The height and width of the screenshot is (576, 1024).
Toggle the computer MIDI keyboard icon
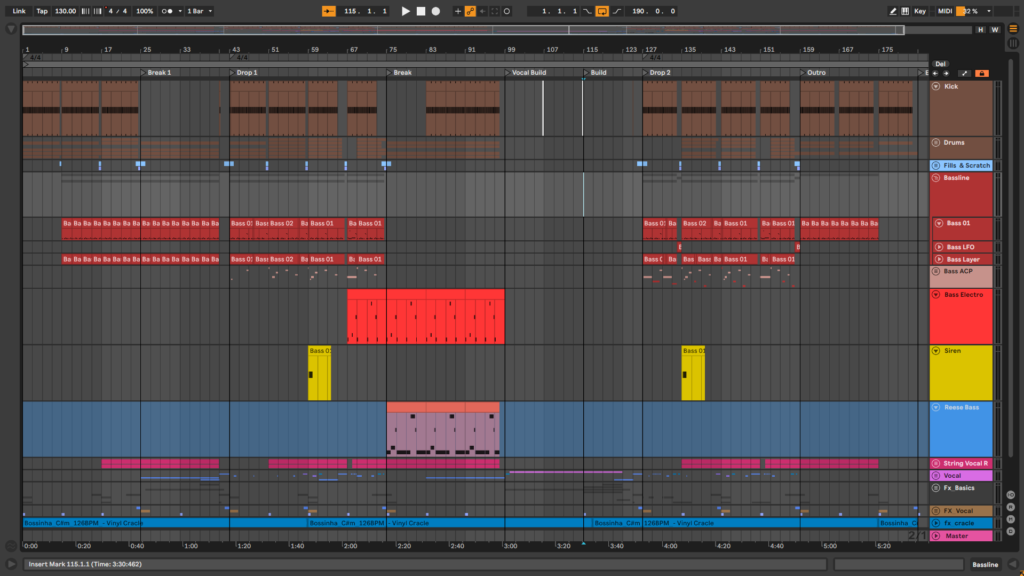[905, 11]
